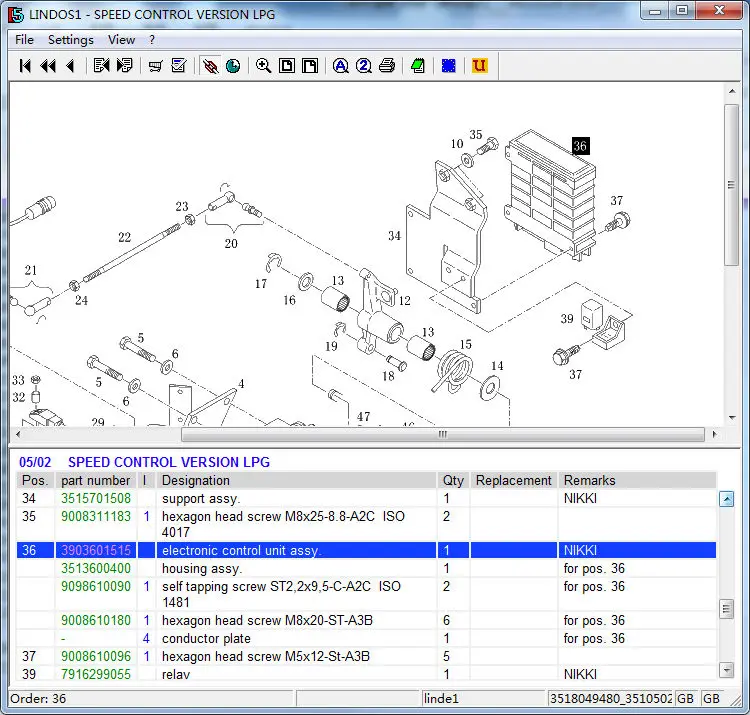Screen dimensions: 750x715
Task: Jump to first page arrow icon
Action: (x=25, y=66)
